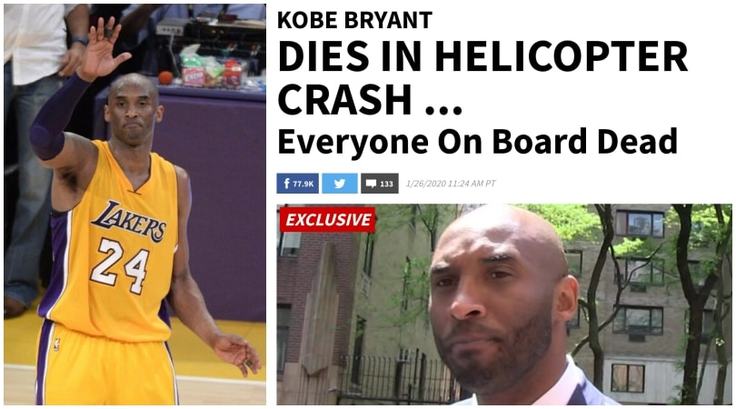This screenshot has height=409, width=736.
Task: Open comments using the speech bubble icon
Action: tap(371, 184)
